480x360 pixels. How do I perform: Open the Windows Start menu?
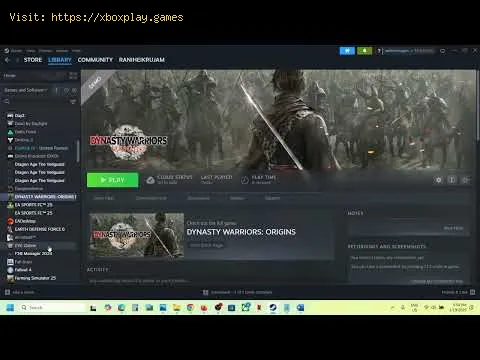[10, 307]
